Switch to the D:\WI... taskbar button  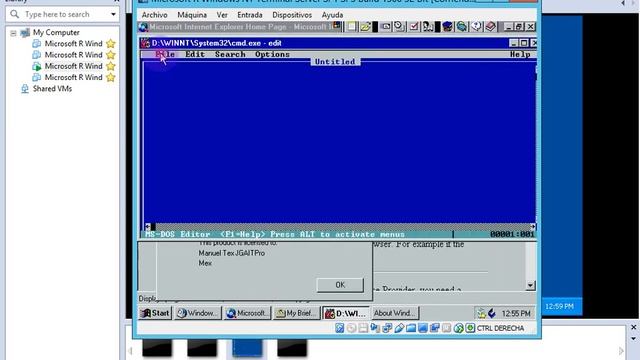coord(346,313)
